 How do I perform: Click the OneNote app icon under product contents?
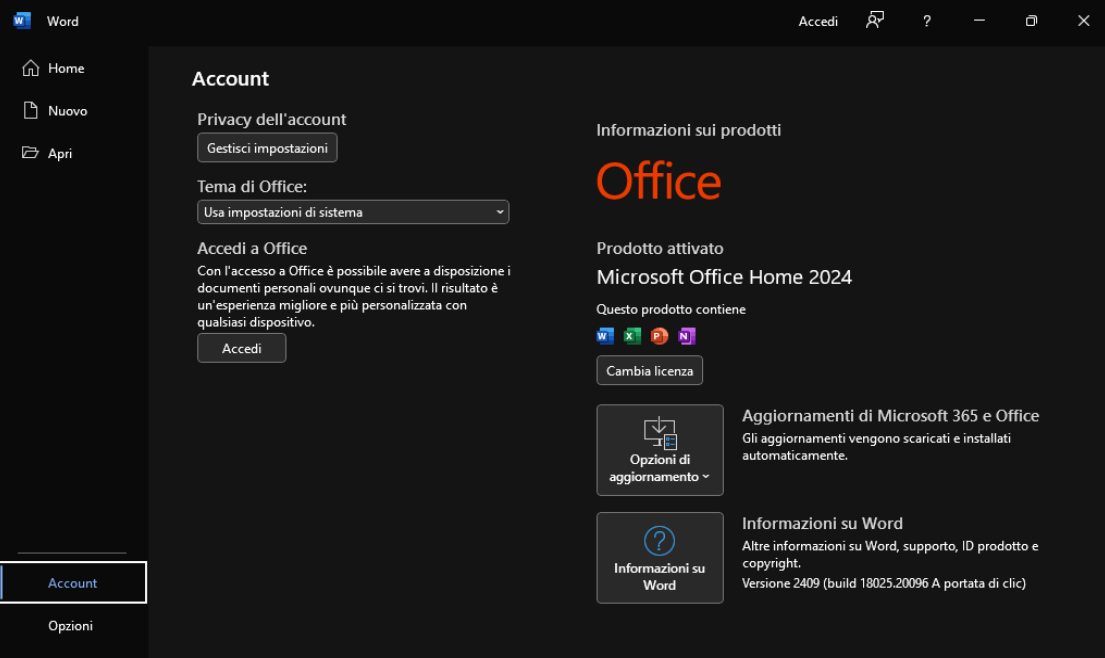click(x=686, y=336)
